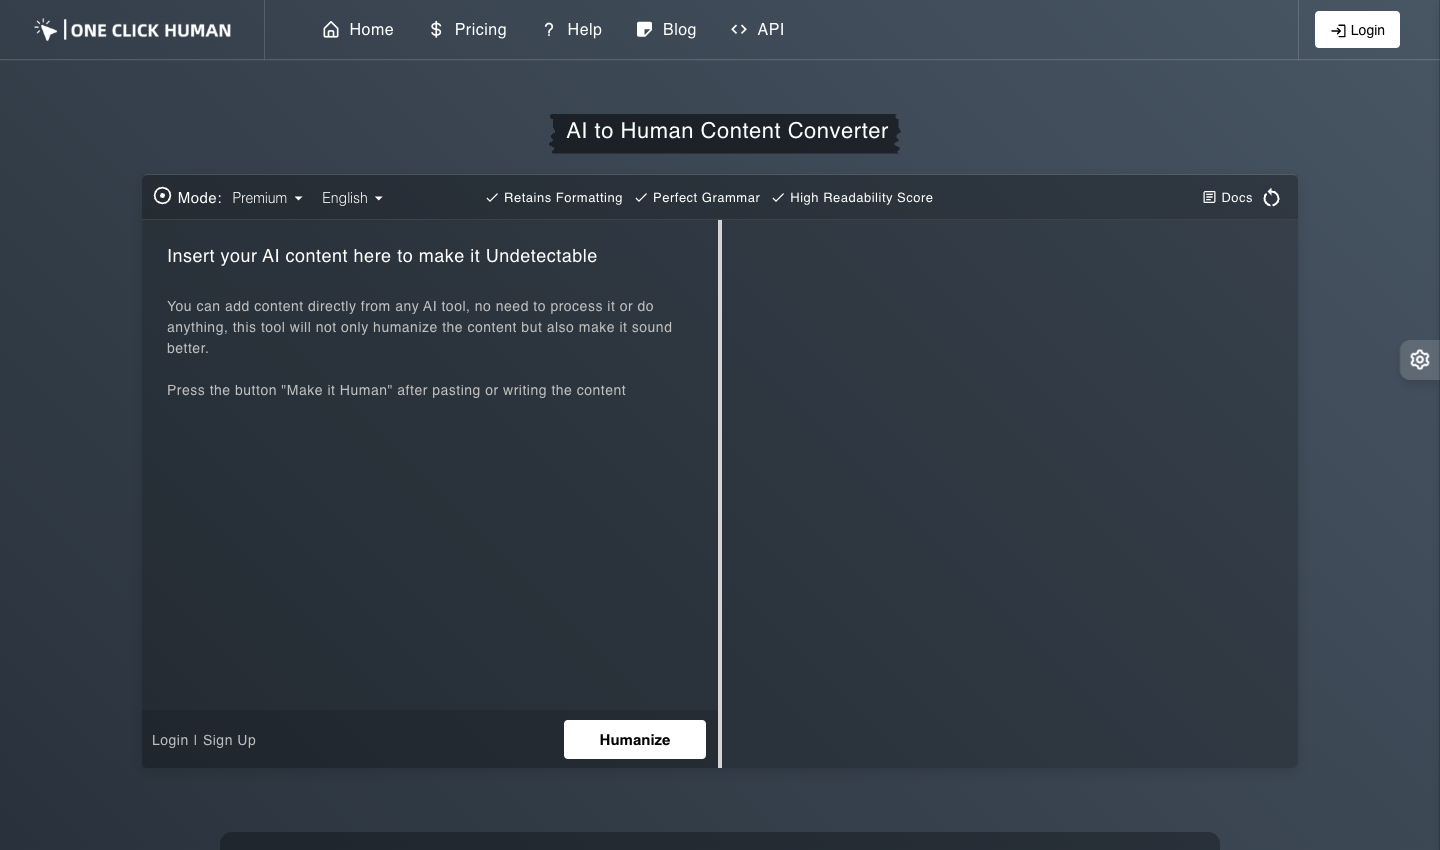Open the Help section
This screenshot has height=850, width=1440.
point(572,30)
